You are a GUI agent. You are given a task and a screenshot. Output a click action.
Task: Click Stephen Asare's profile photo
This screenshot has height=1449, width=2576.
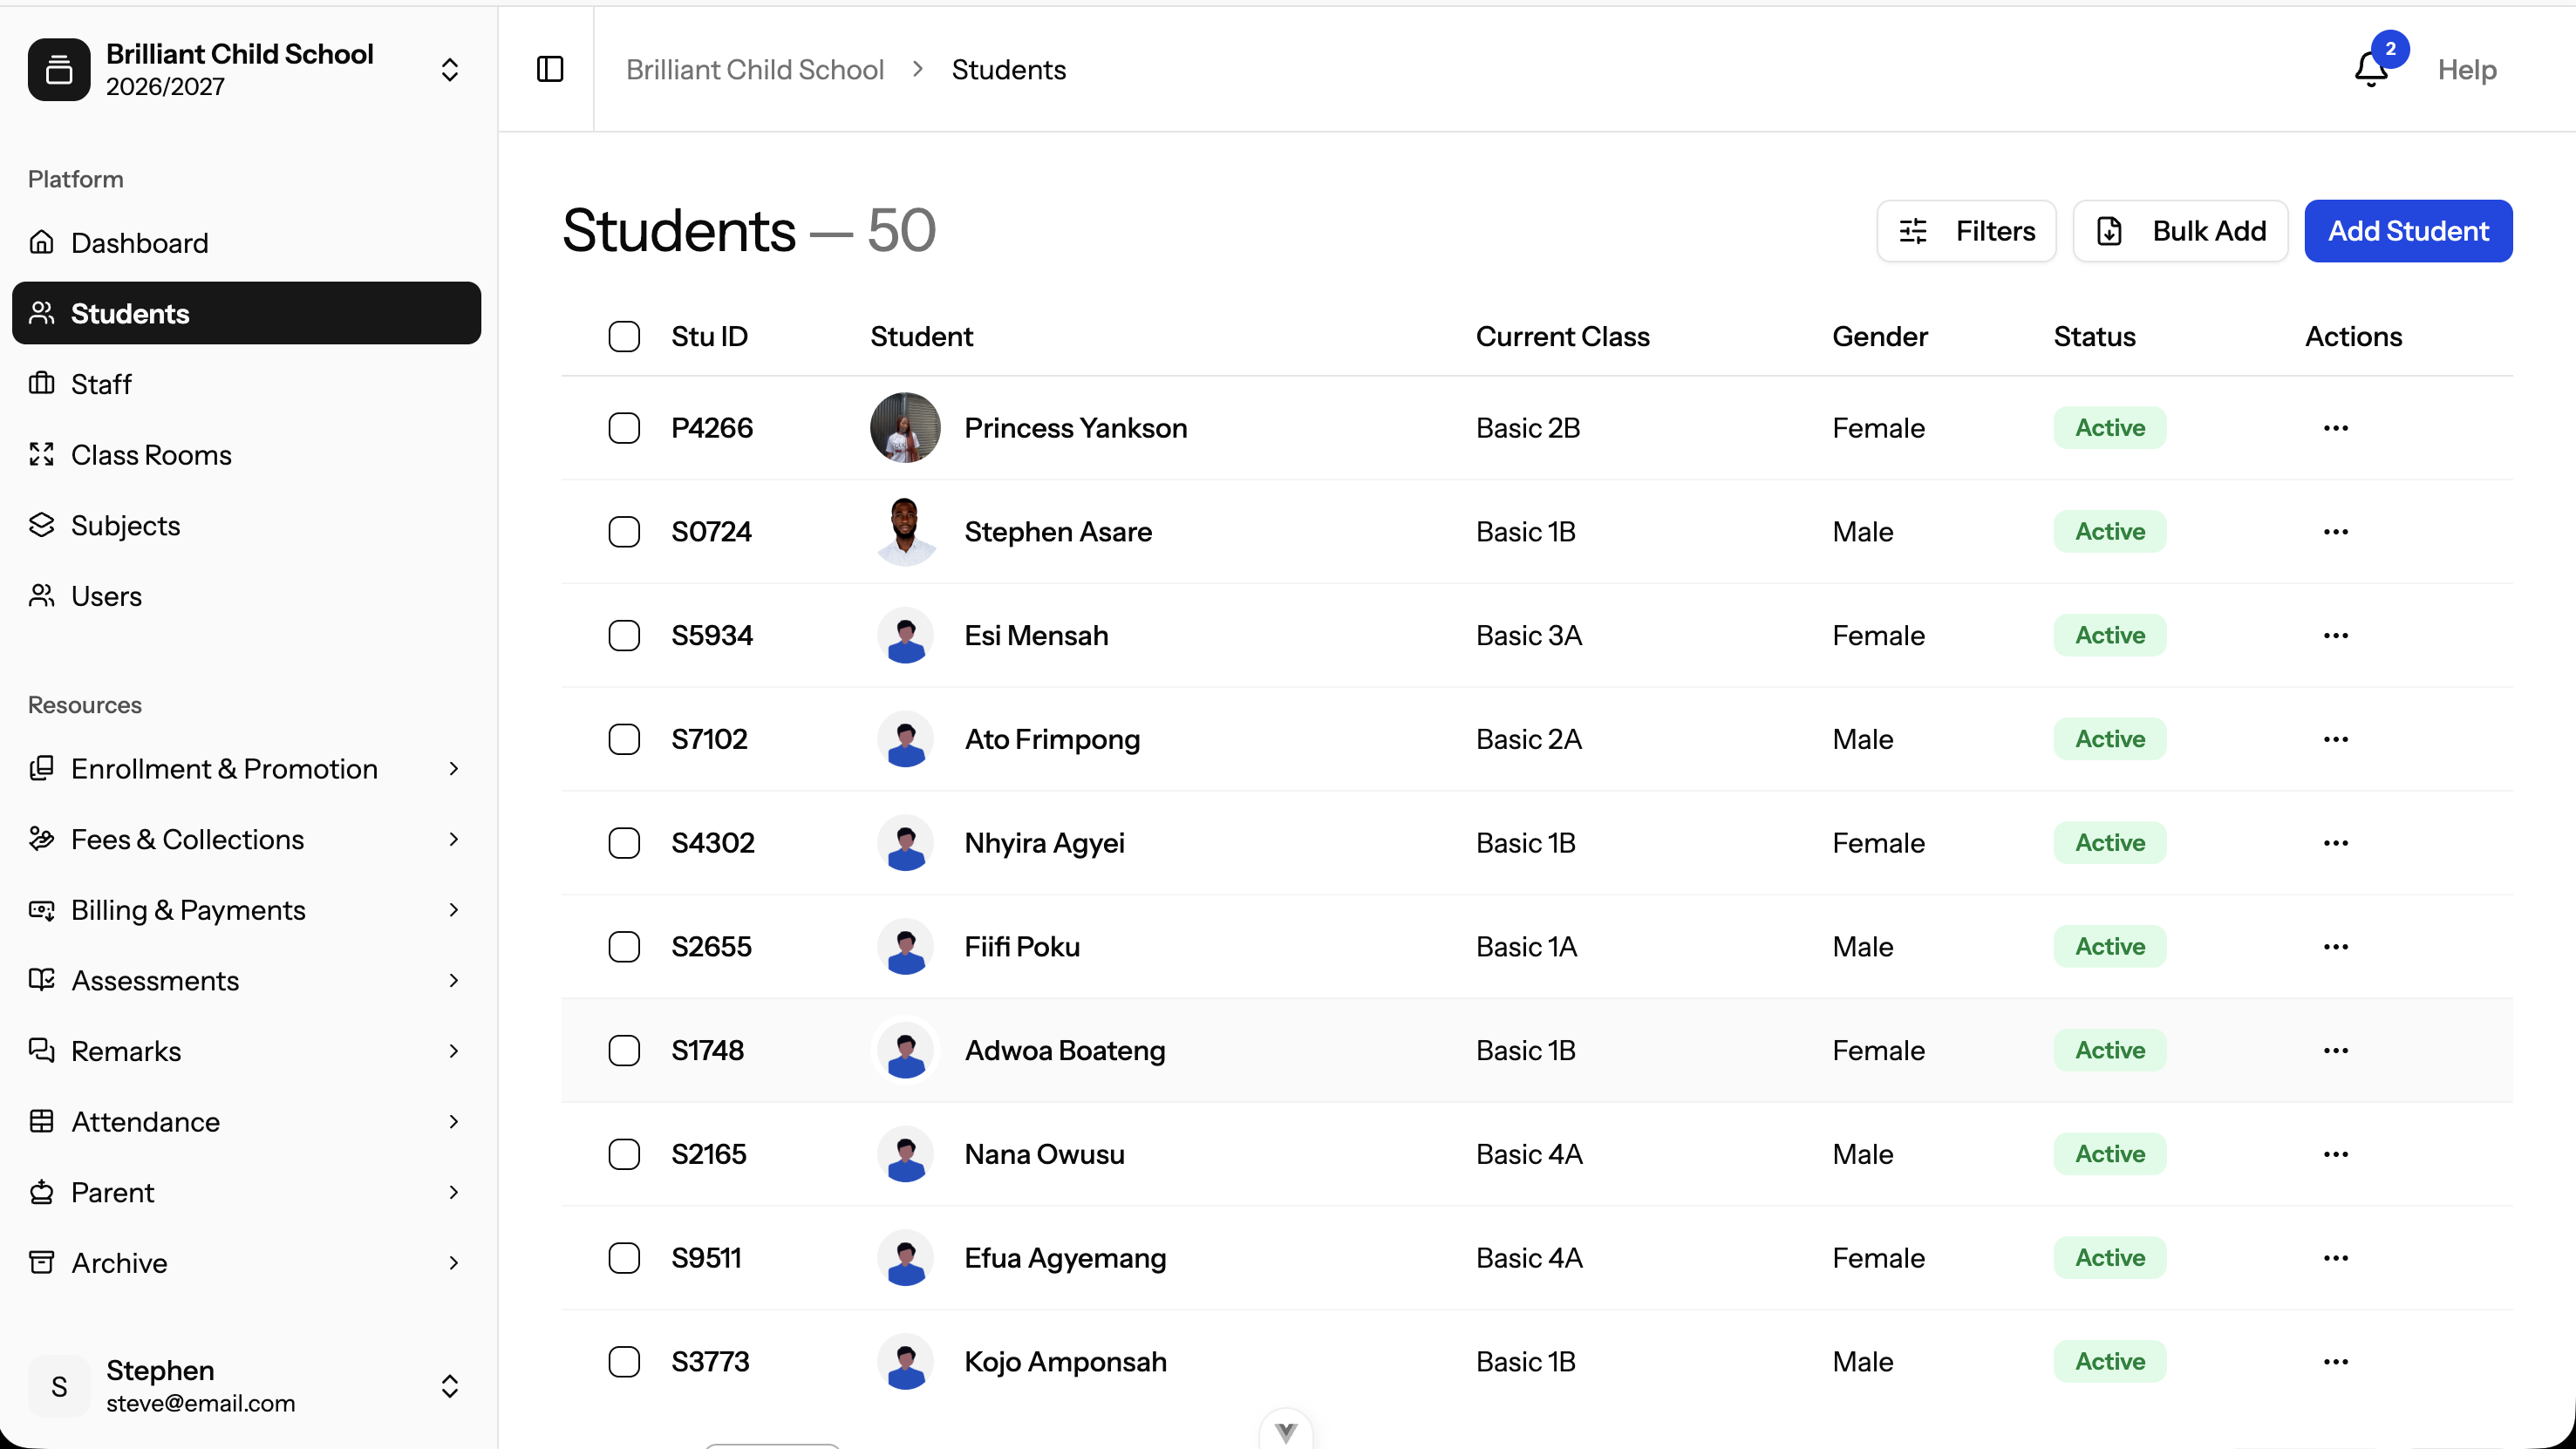906,532
